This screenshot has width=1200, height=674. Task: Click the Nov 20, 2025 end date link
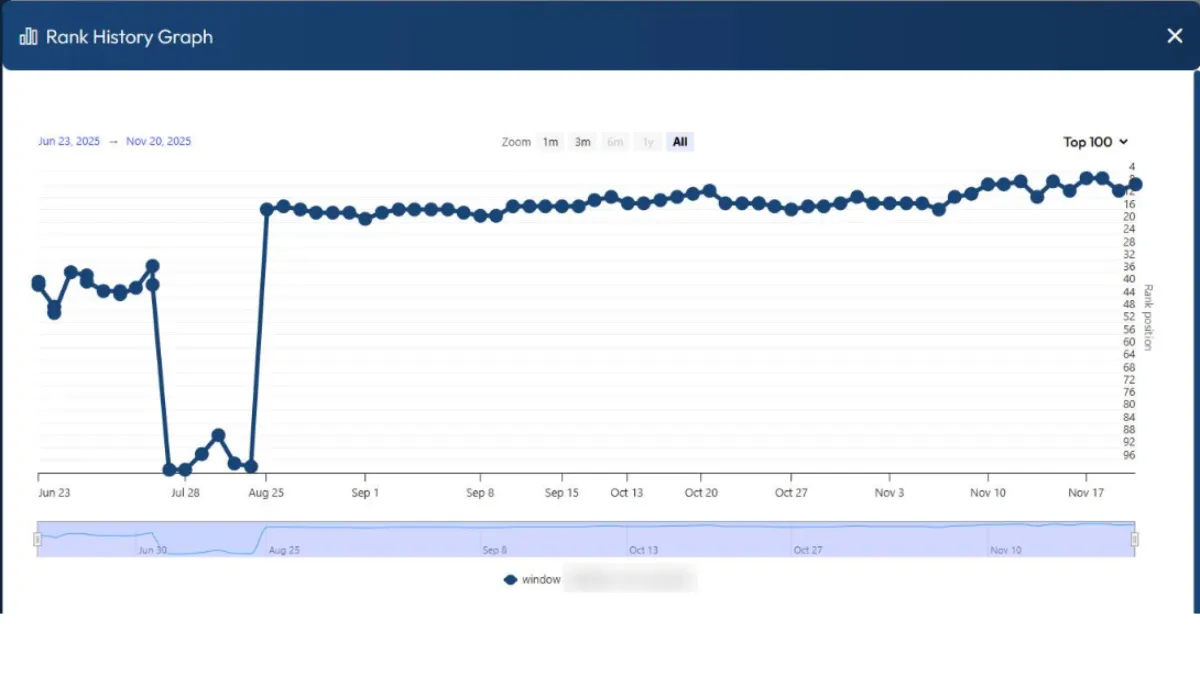pos(158,141)
